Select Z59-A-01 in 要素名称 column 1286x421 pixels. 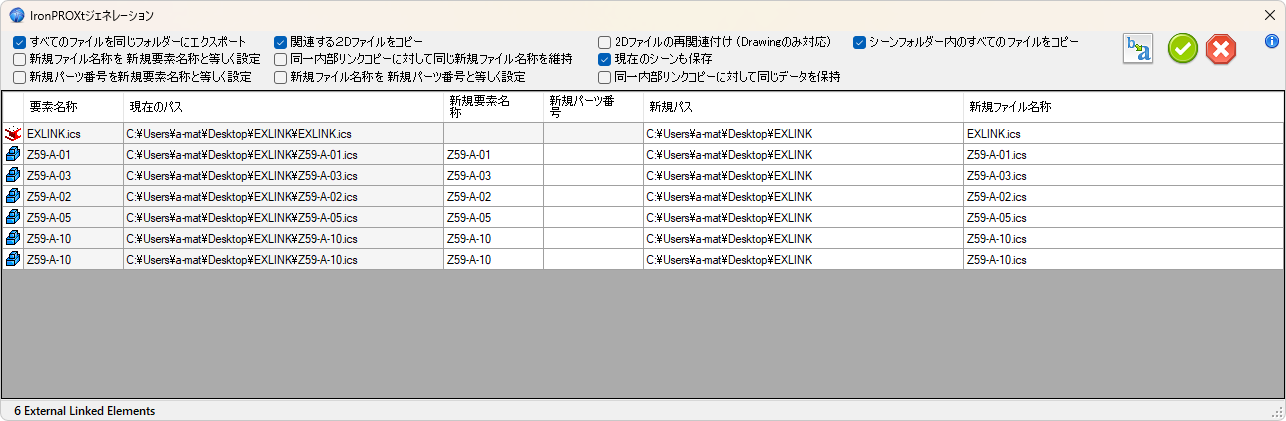73,154
